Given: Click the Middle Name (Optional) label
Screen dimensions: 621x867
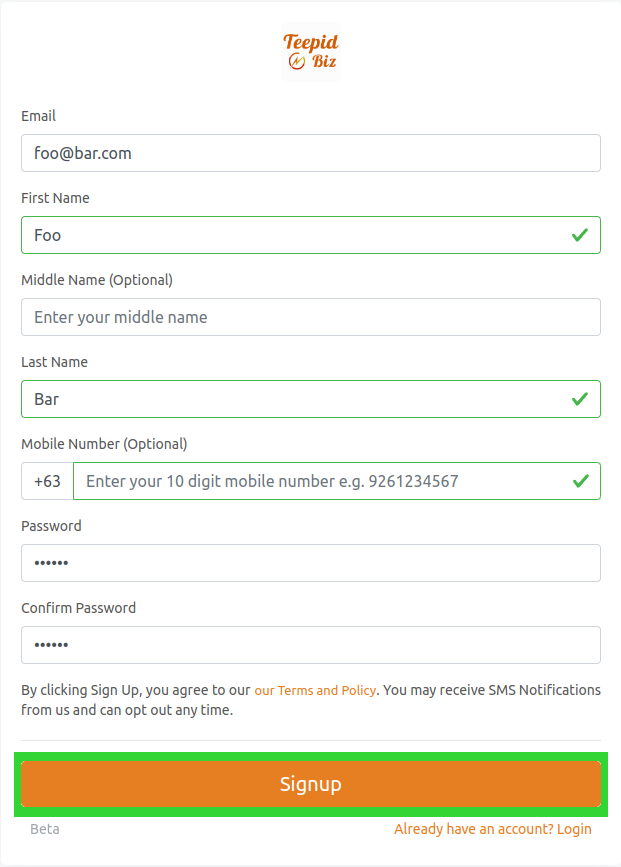Looking at the screenshot, I should pos(97,280).
